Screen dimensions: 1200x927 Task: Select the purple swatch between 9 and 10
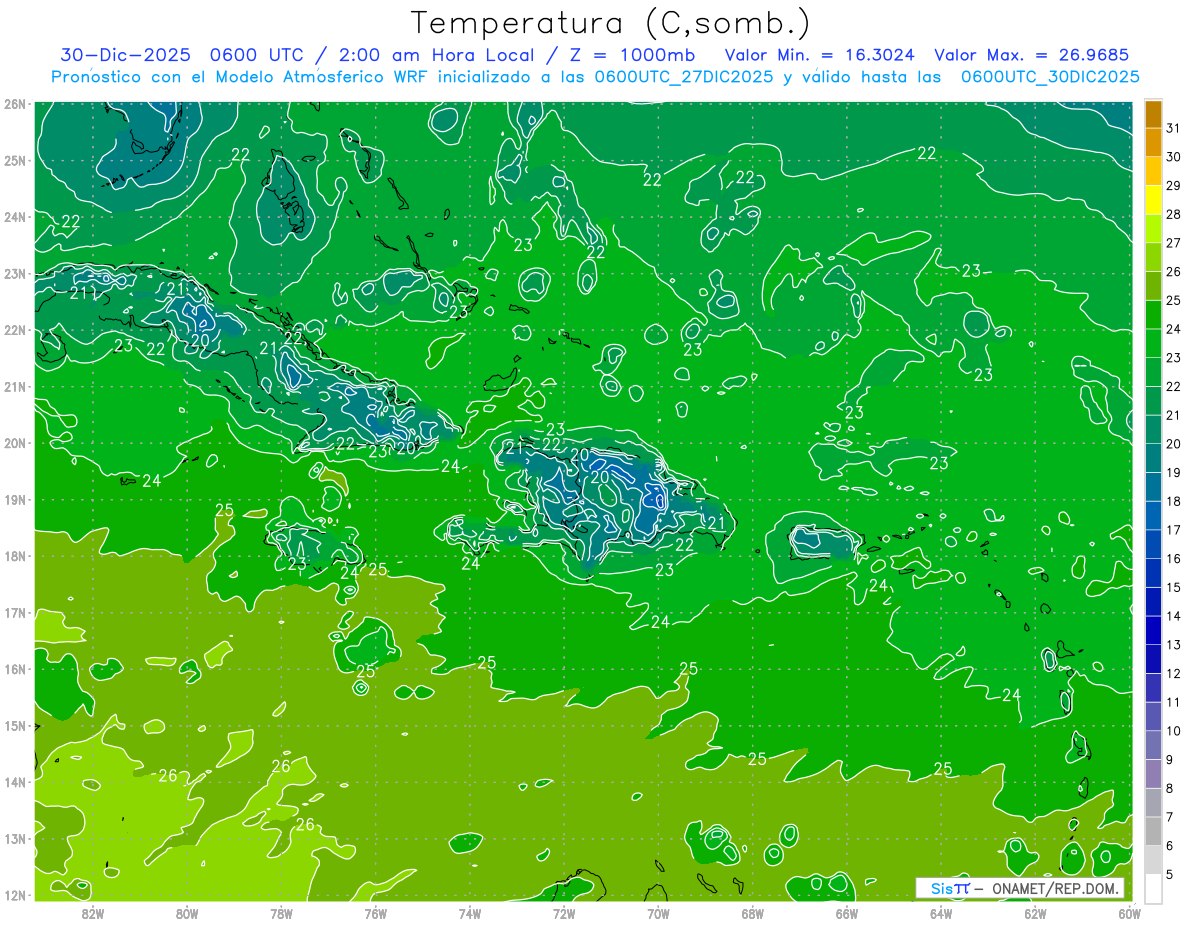1153,745
